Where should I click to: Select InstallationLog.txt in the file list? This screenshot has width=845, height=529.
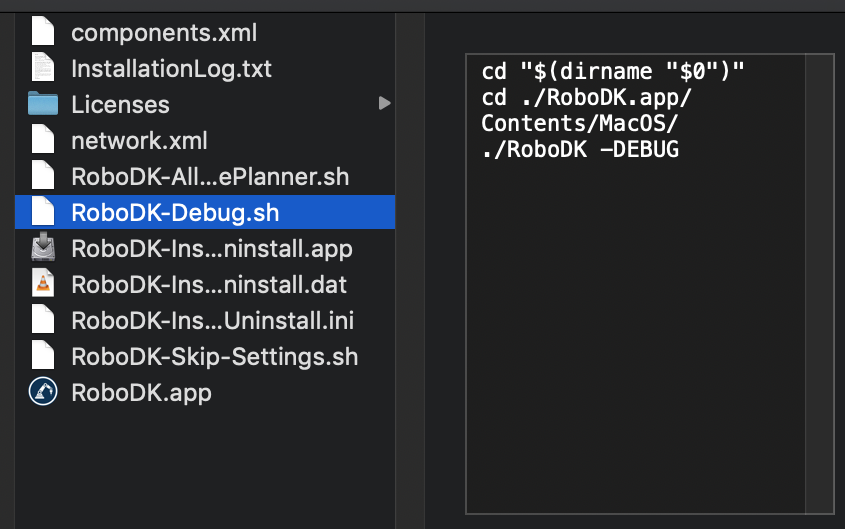click(171, 69)
